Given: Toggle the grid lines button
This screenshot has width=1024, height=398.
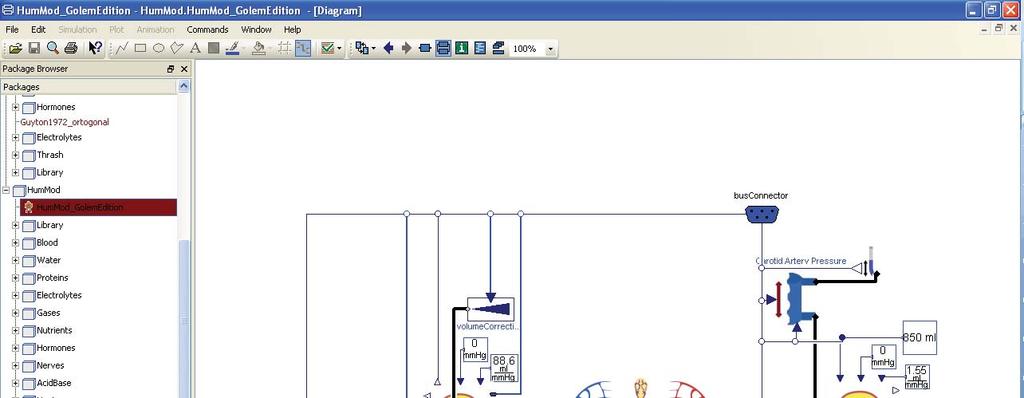Looking at the screenshot, I should 284,48.
